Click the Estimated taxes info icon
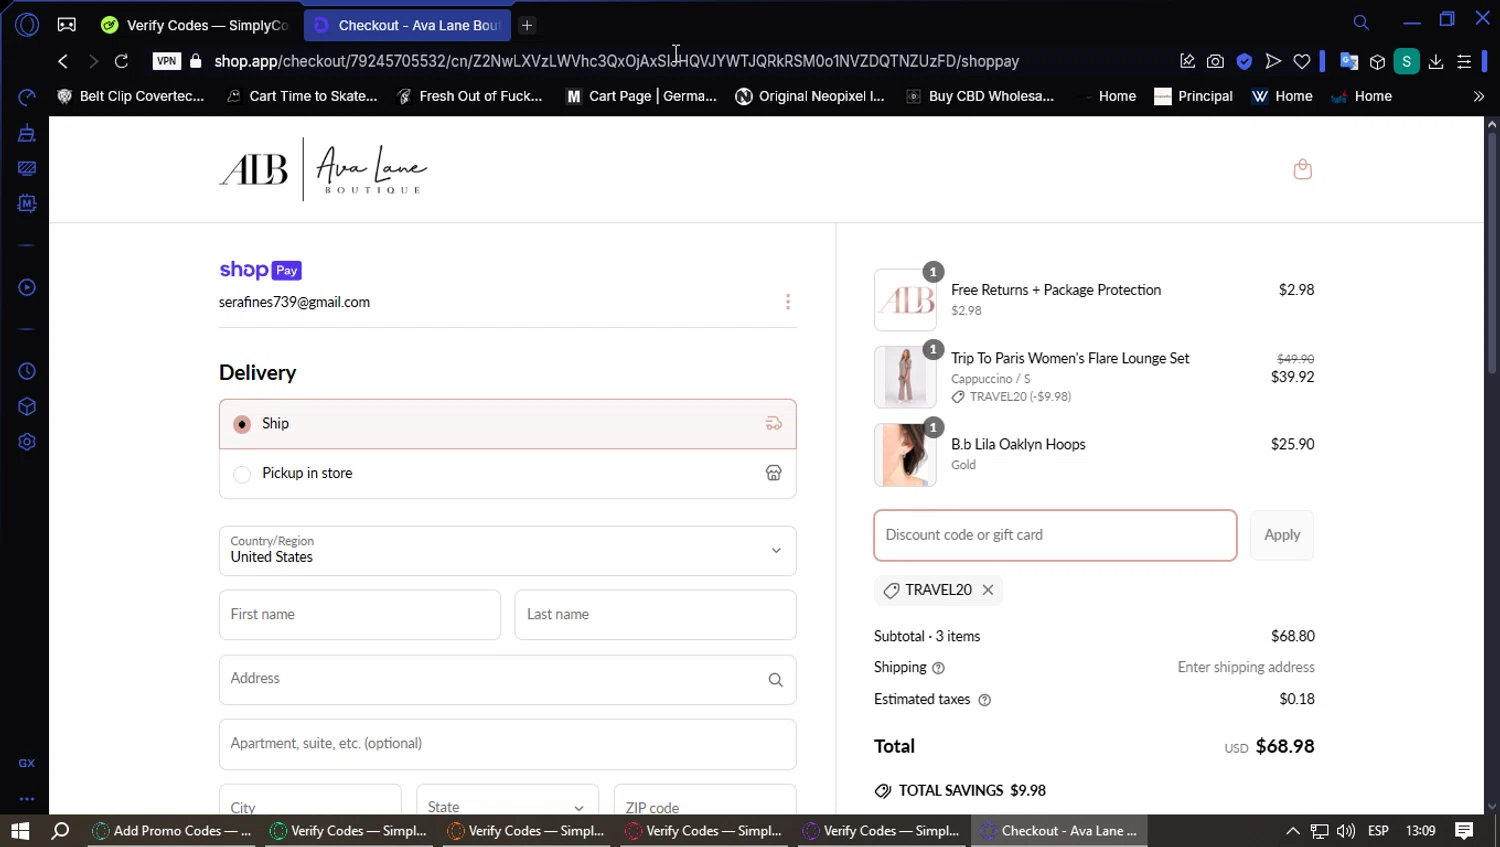Screen dimensions: 1500x847 [984, 700]
